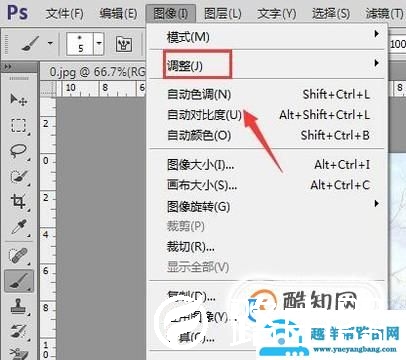
Task: Select the Crop tool
Action: click(x=18, y=202)
